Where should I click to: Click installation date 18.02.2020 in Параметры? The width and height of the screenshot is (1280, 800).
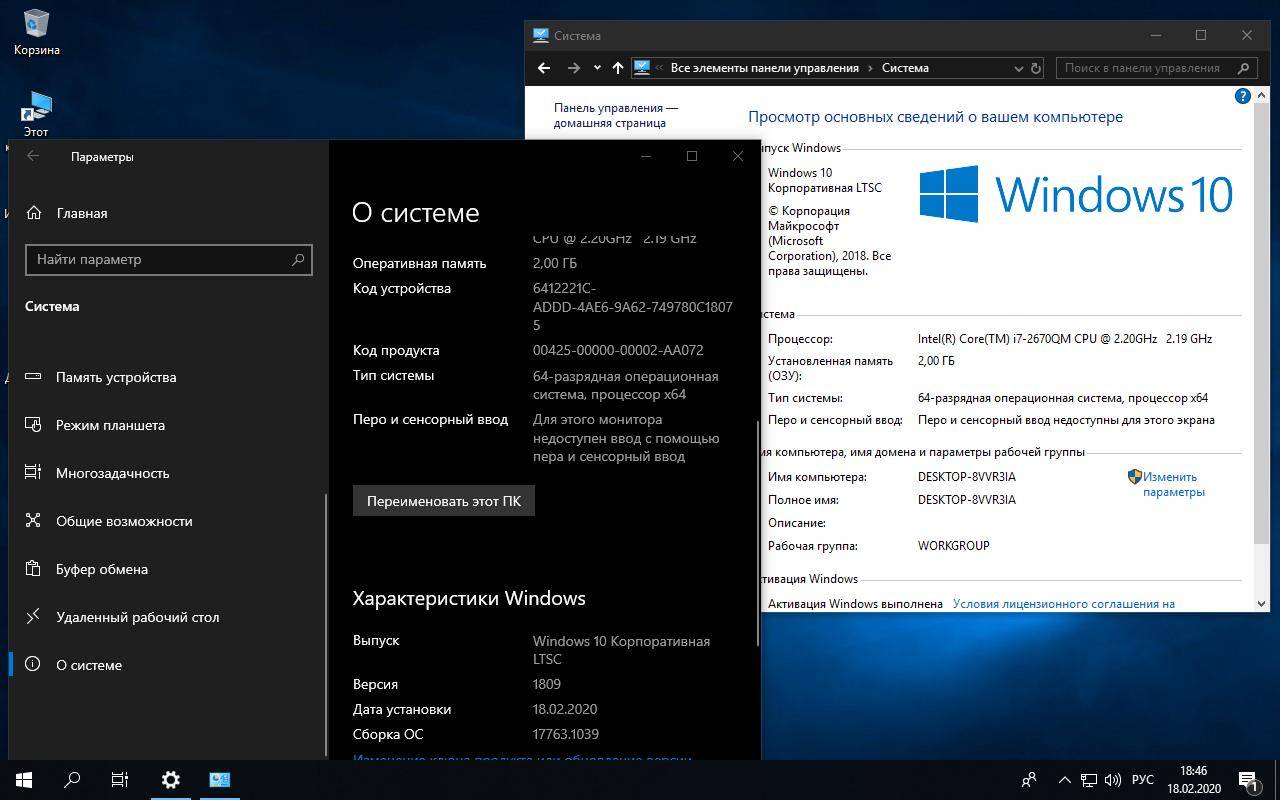(565, 709)
